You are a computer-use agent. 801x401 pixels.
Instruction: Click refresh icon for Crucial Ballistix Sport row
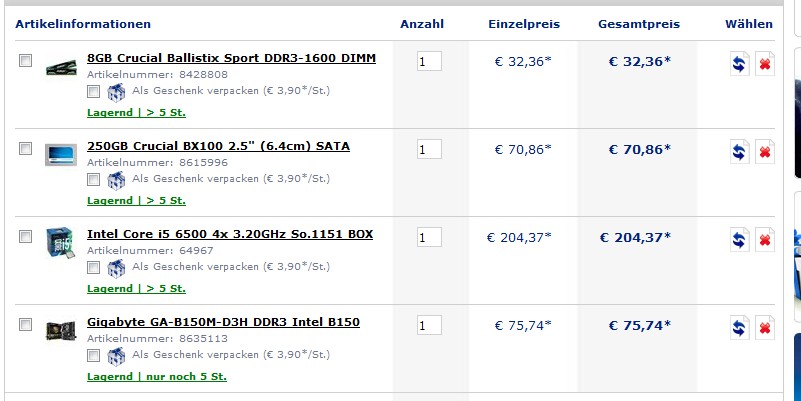(x=739, y=63)
